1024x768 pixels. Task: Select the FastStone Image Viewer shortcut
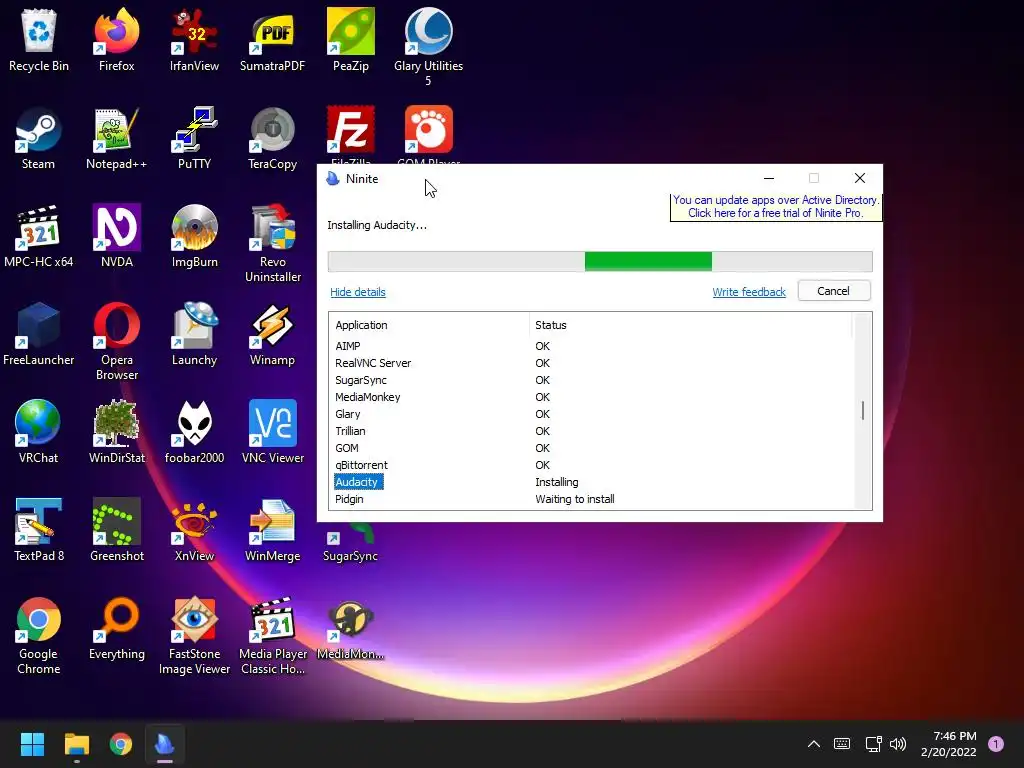[194, 635]
